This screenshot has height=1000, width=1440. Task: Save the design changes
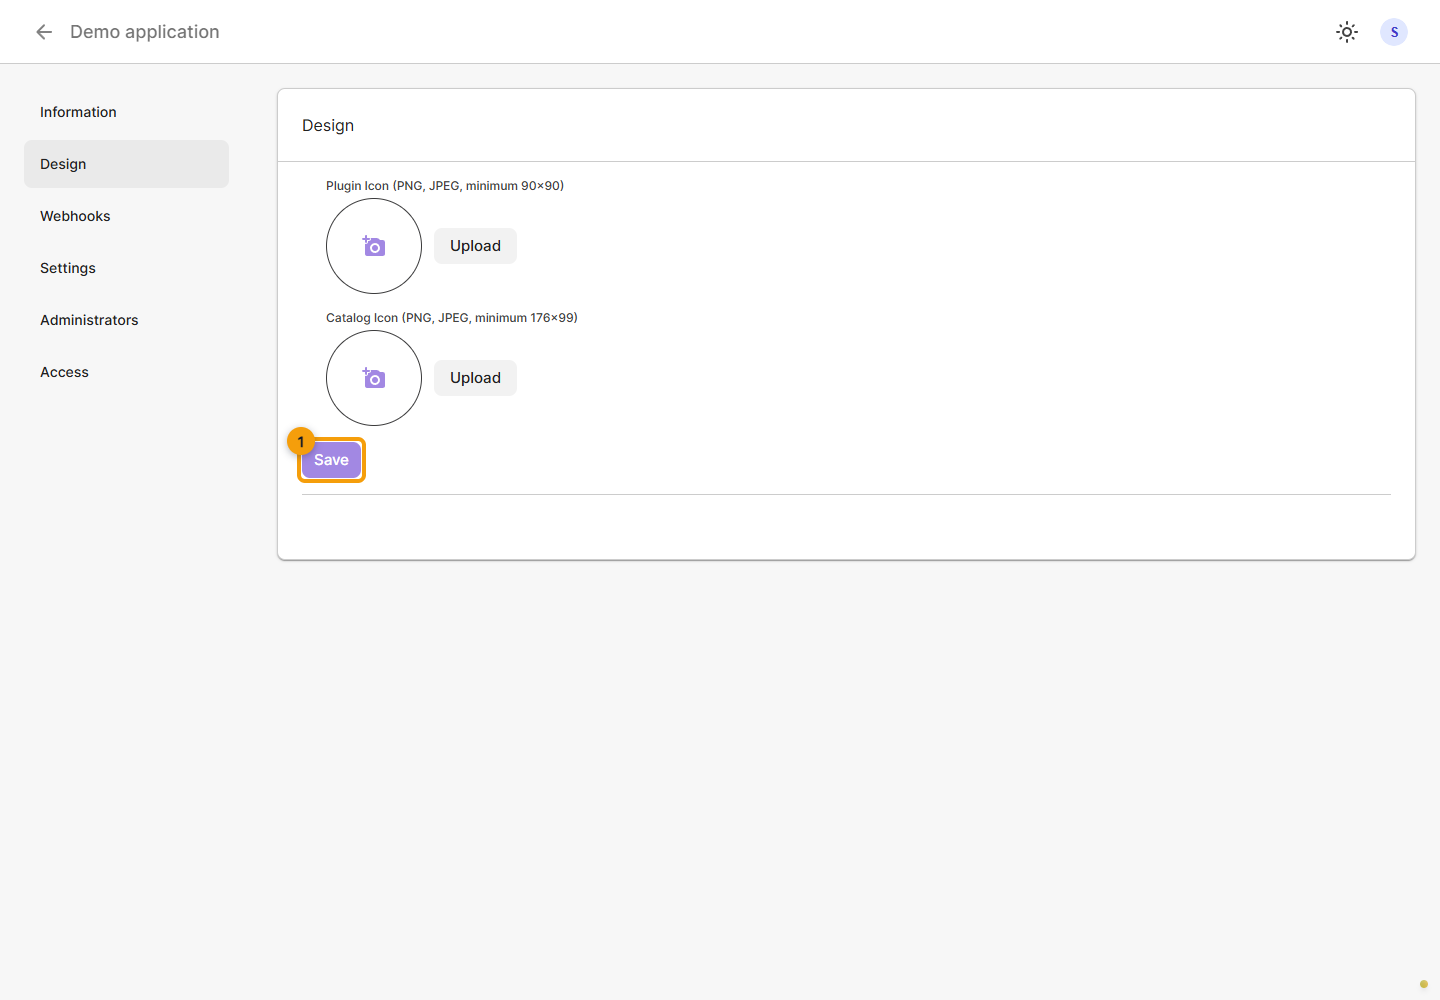coord(331,460)
